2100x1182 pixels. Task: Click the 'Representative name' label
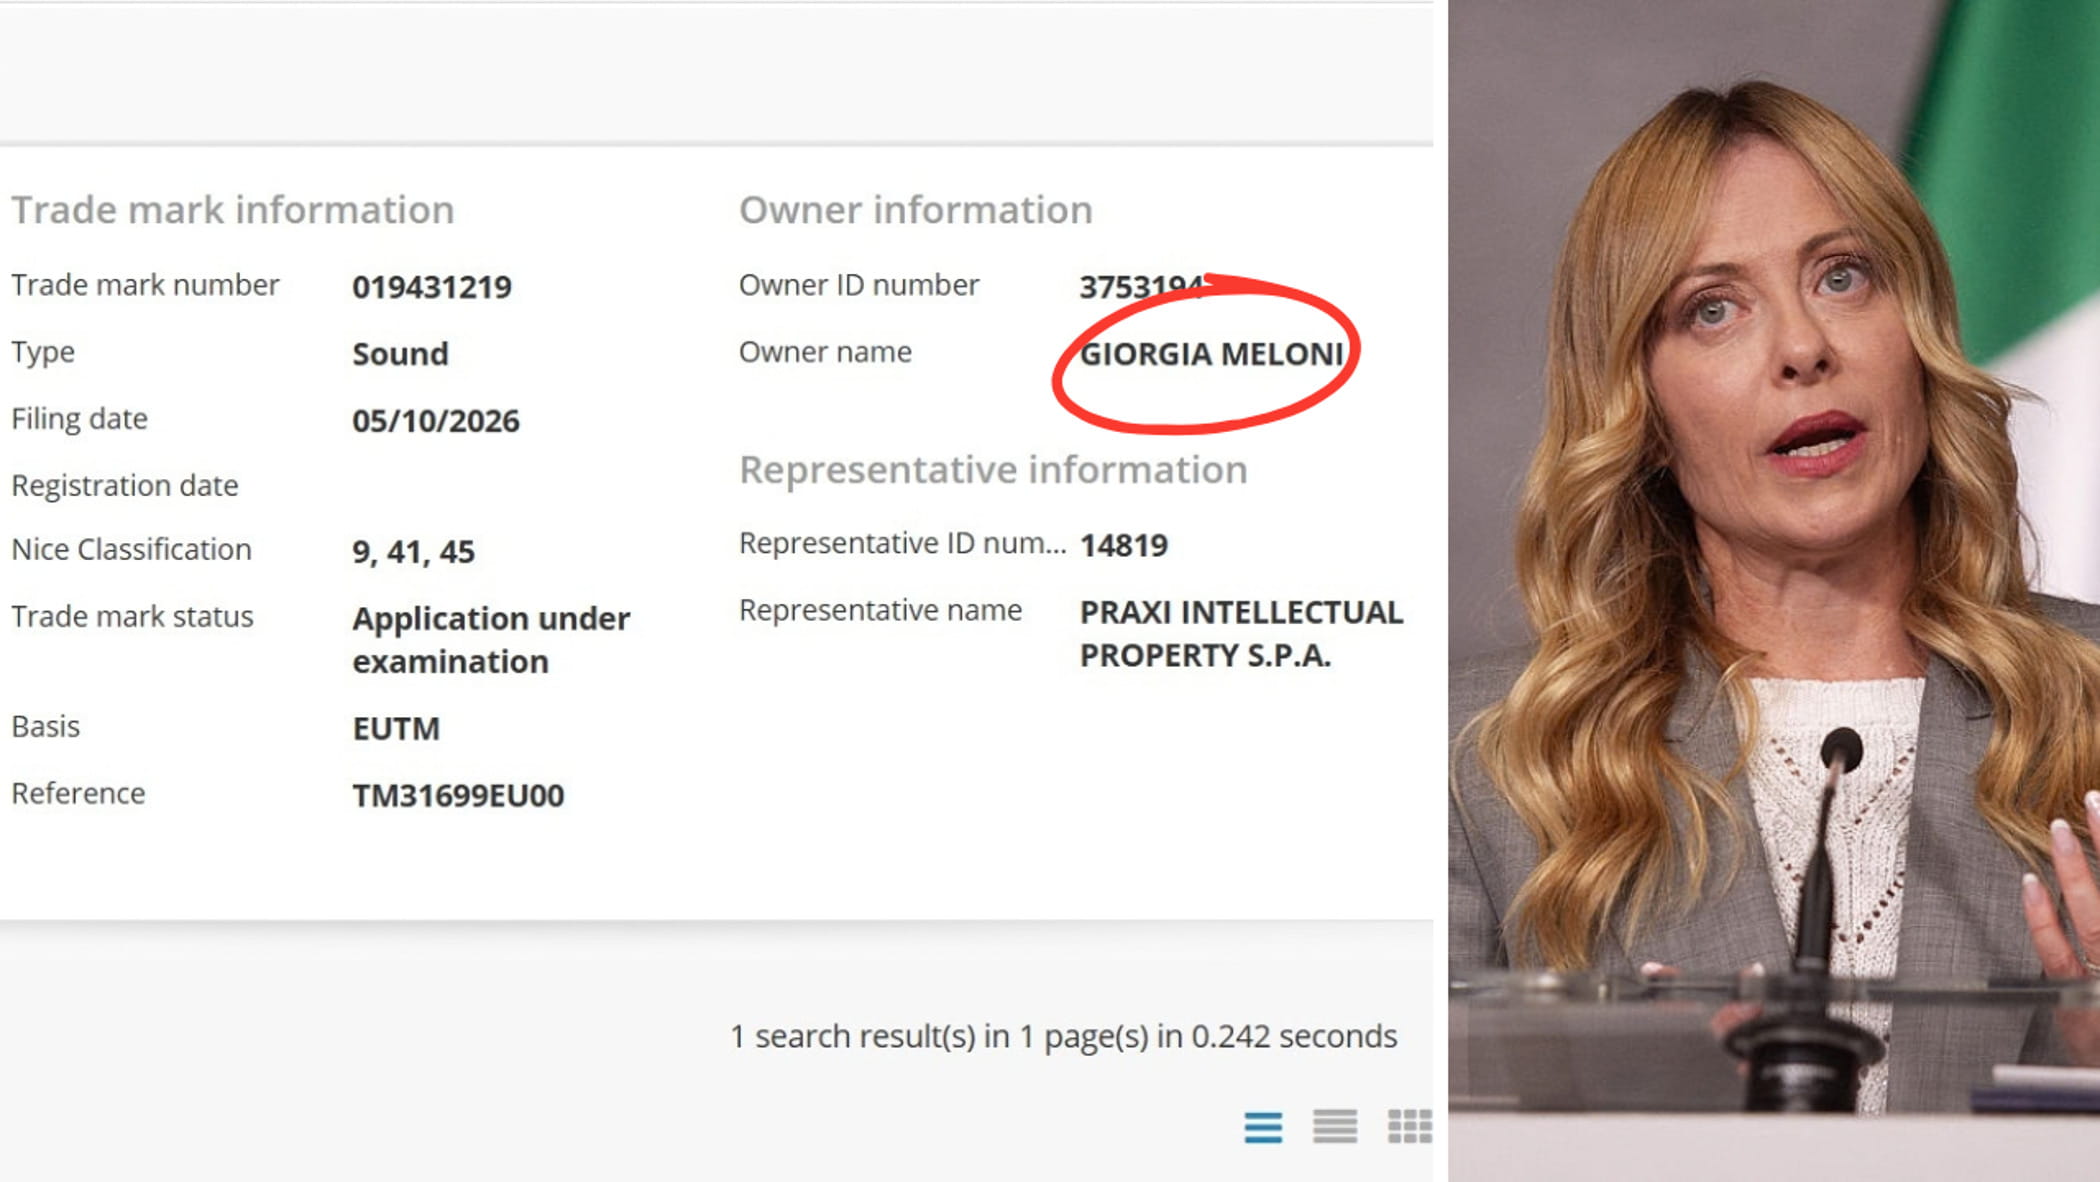(x=880, y=610)
